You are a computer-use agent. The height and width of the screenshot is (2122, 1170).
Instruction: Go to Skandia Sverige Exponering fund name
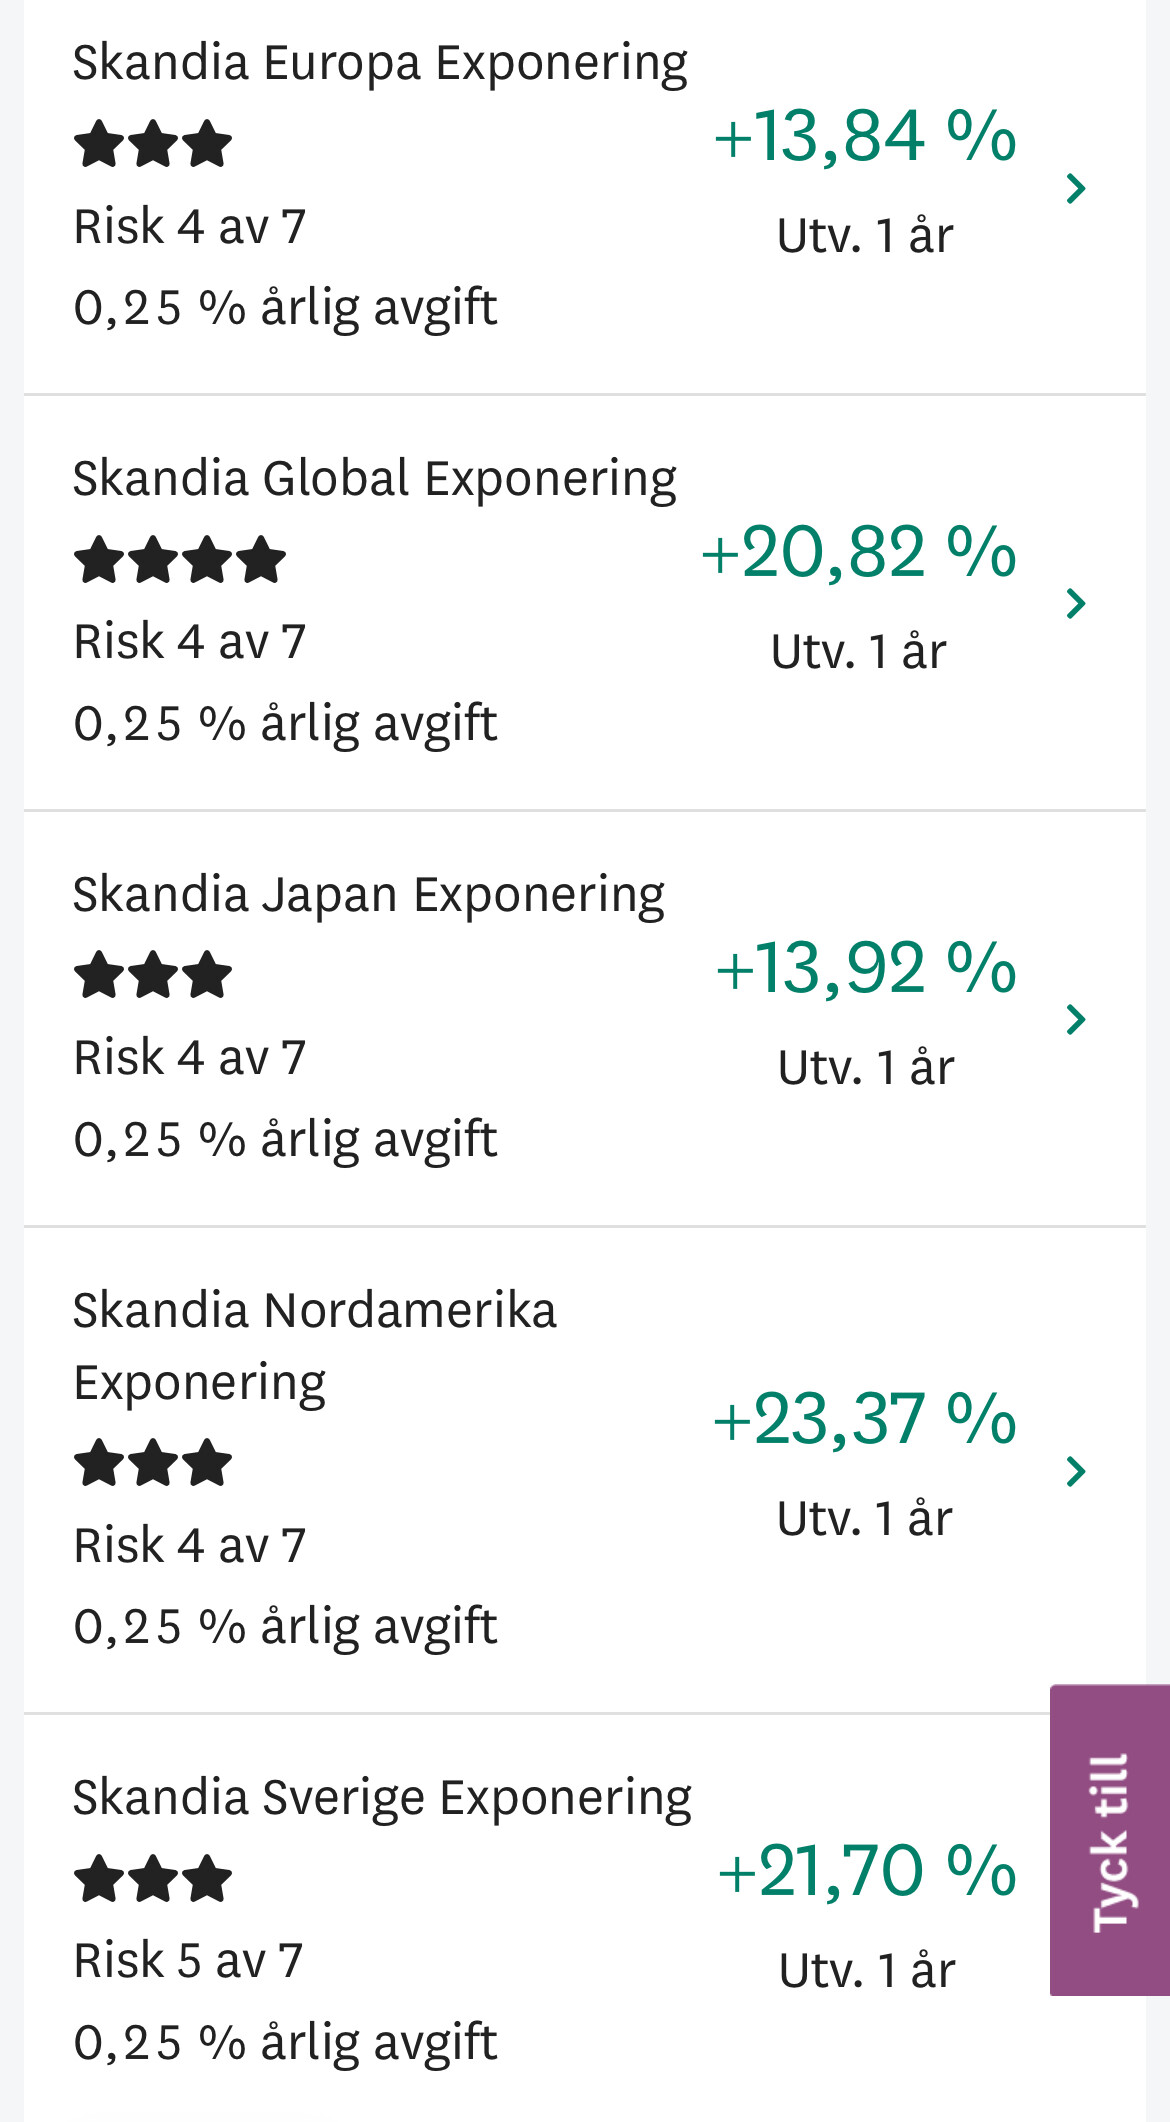click(x=382, y=1798)
